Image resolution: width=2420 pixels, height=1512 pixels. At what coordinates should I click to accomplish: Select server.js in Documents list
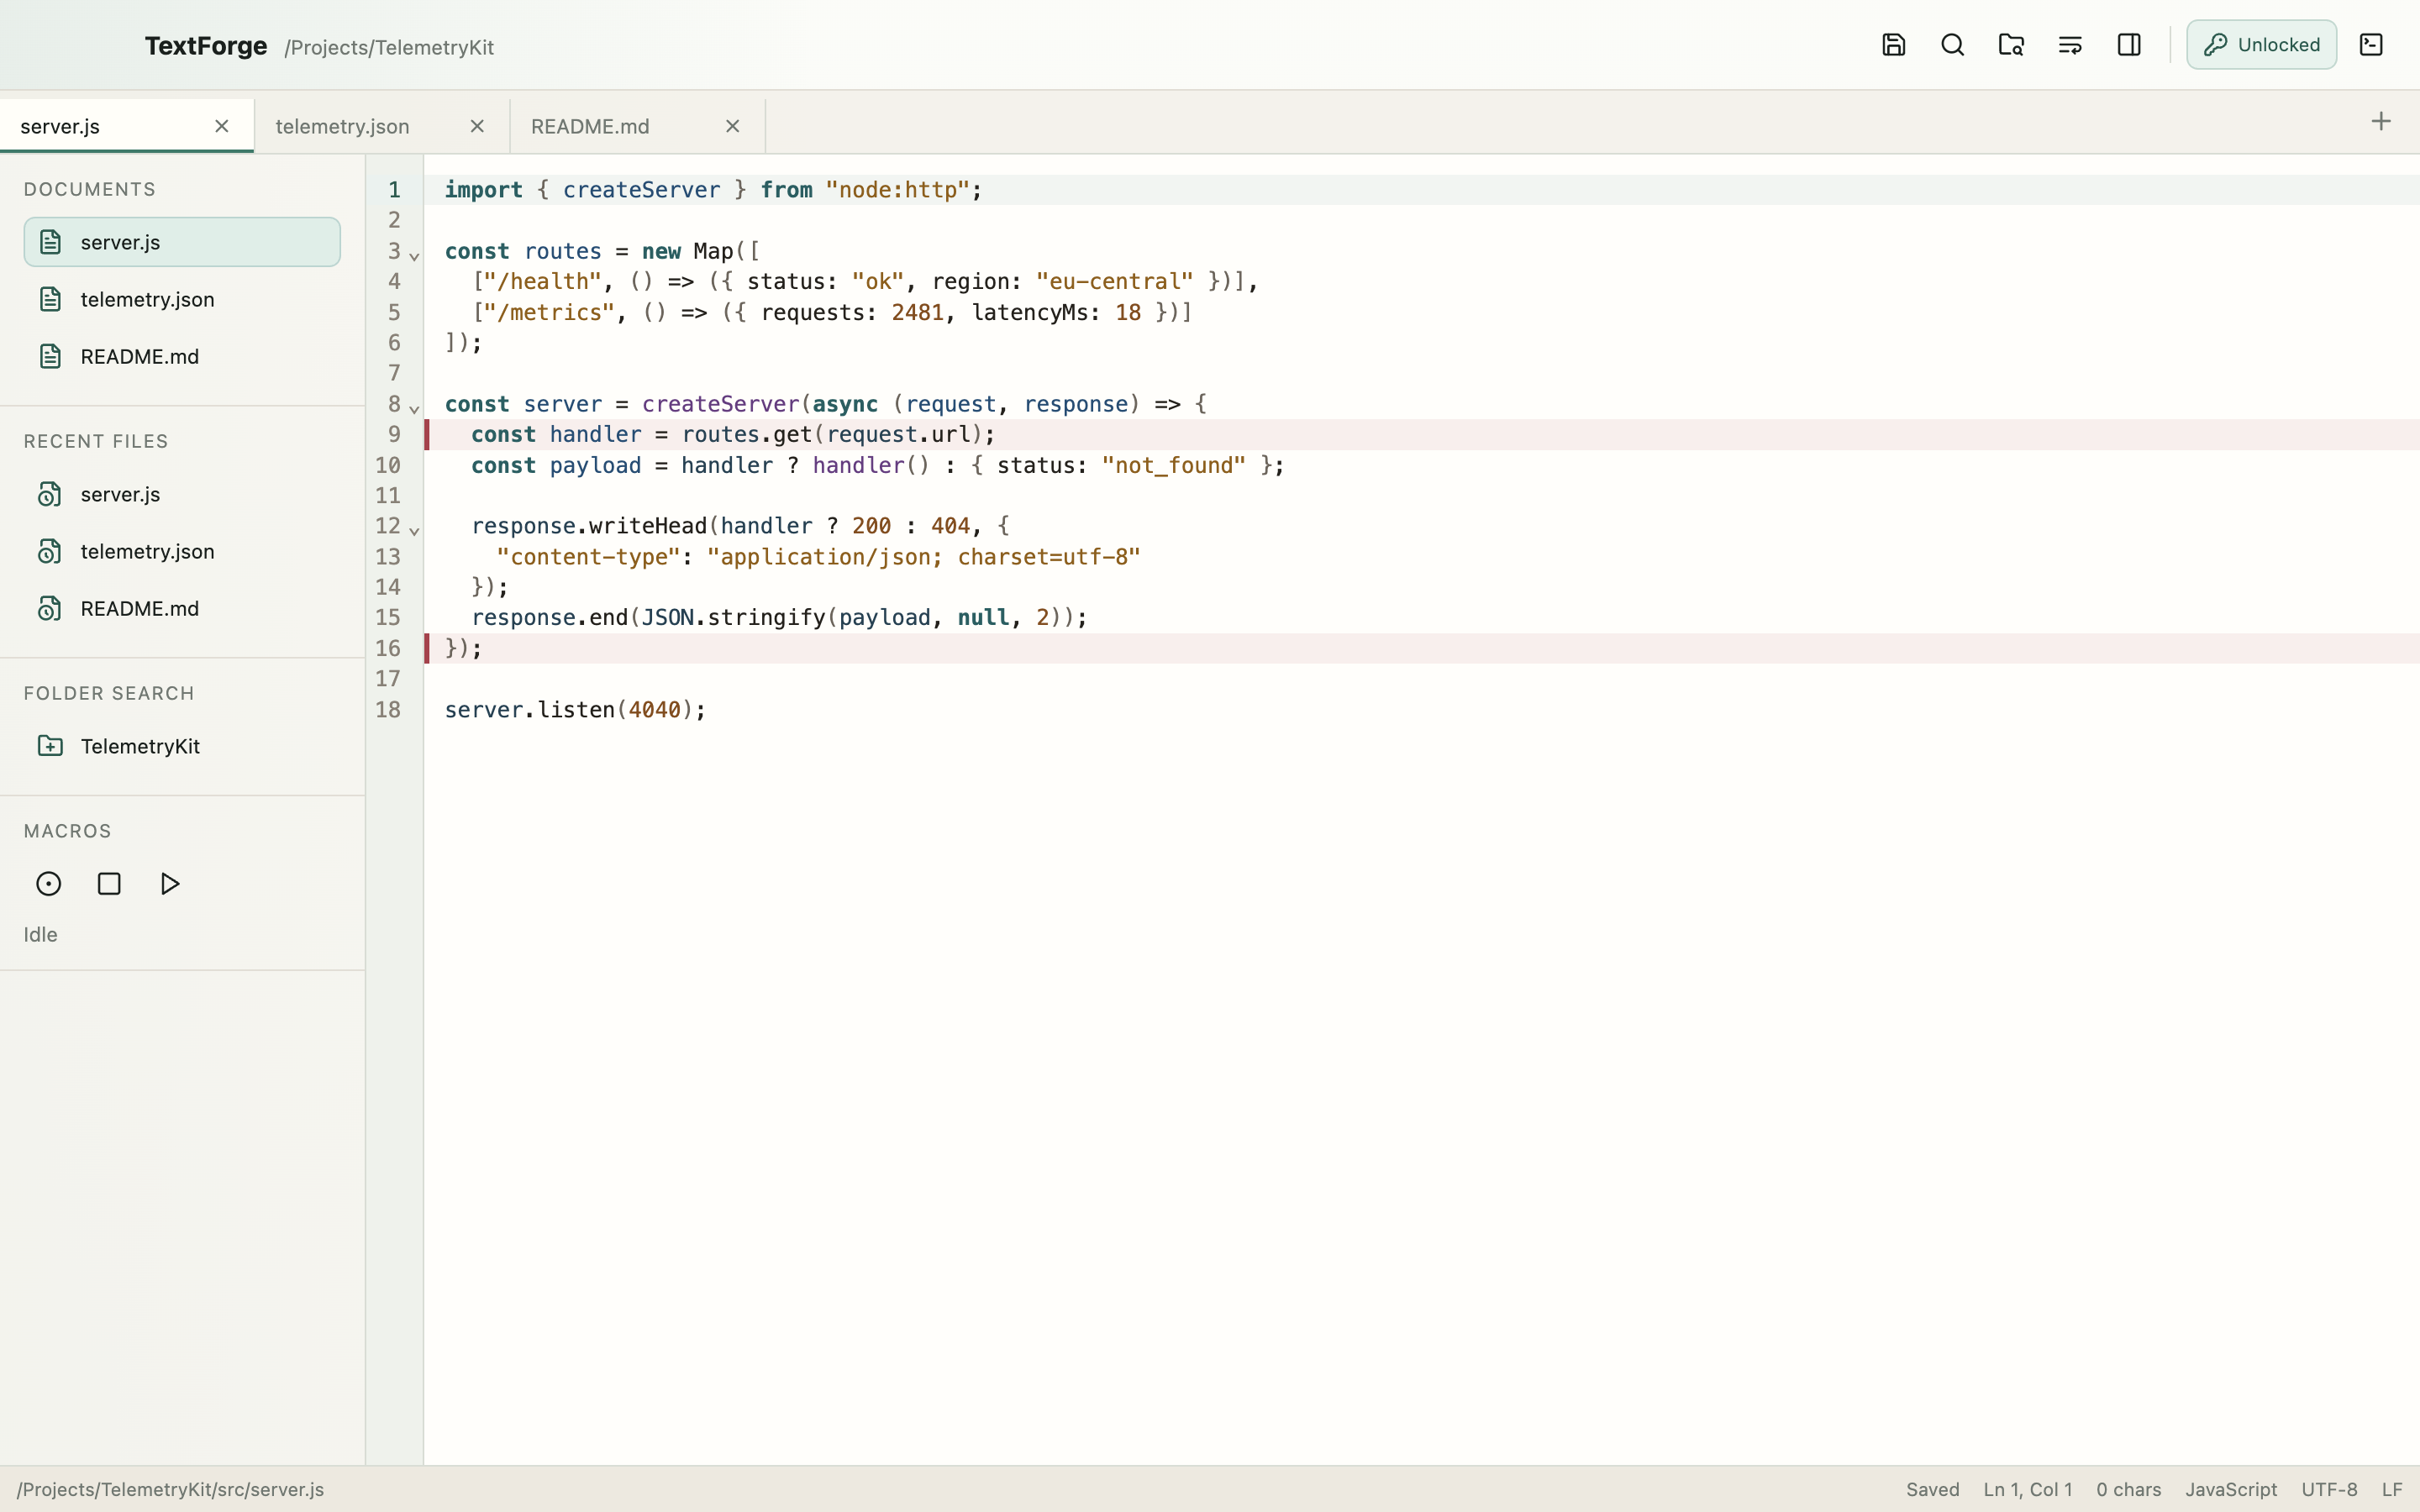(x=182, y=242)
